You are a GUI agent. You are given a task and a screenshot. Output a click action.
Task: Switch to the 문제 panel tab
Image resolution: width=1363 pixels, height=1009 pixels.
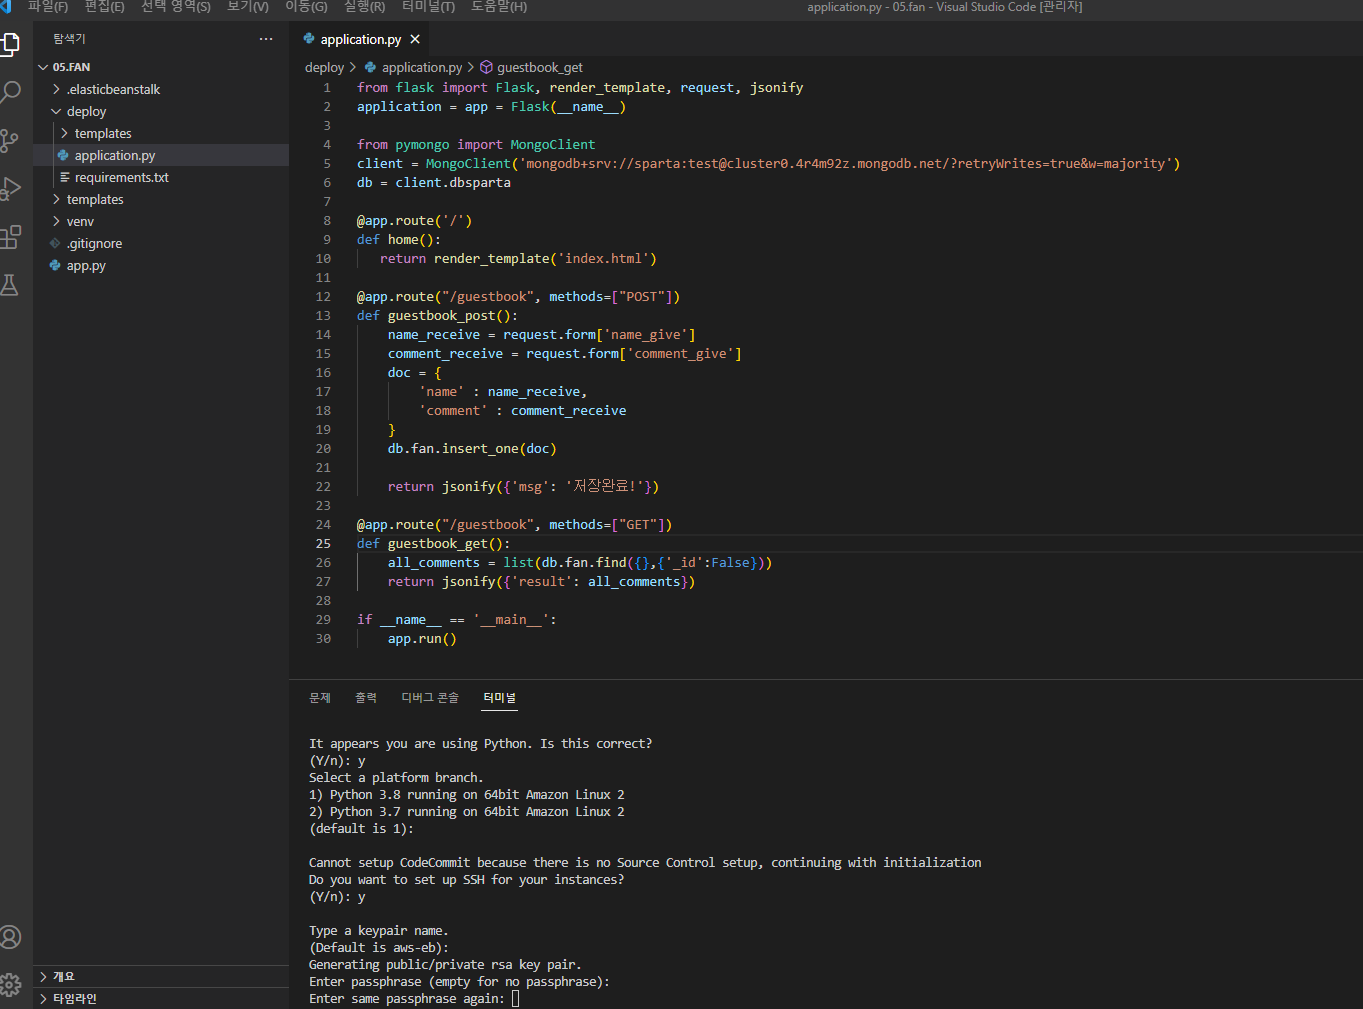coord(320,698)
